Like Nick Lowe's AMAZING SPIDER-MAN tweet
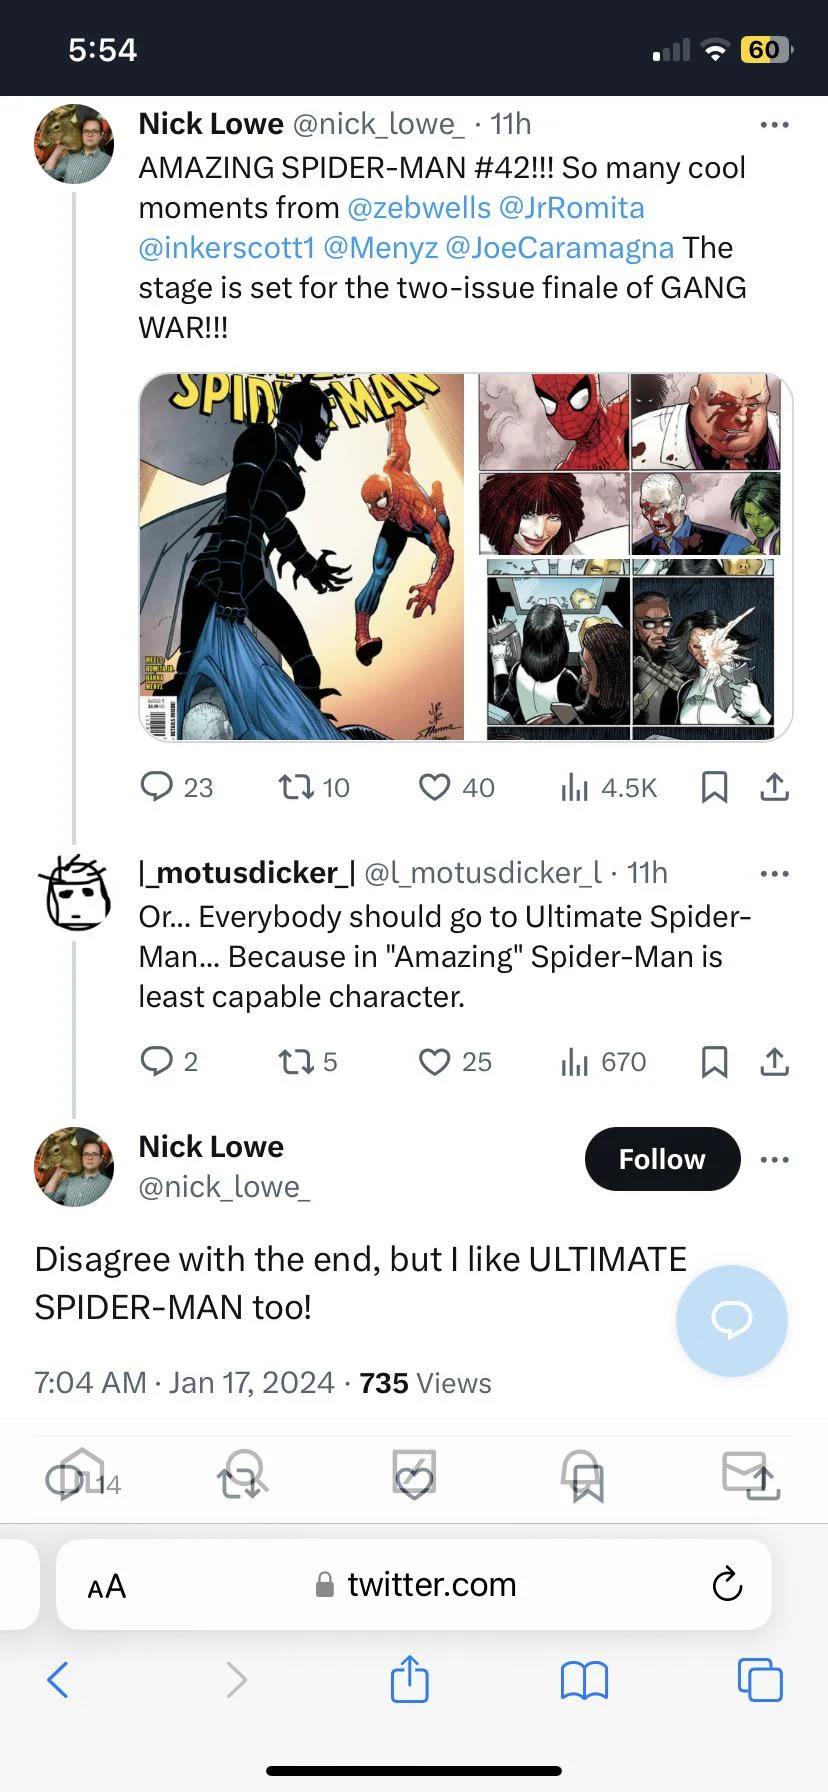 pyautogui.click(x=433, y=787)
